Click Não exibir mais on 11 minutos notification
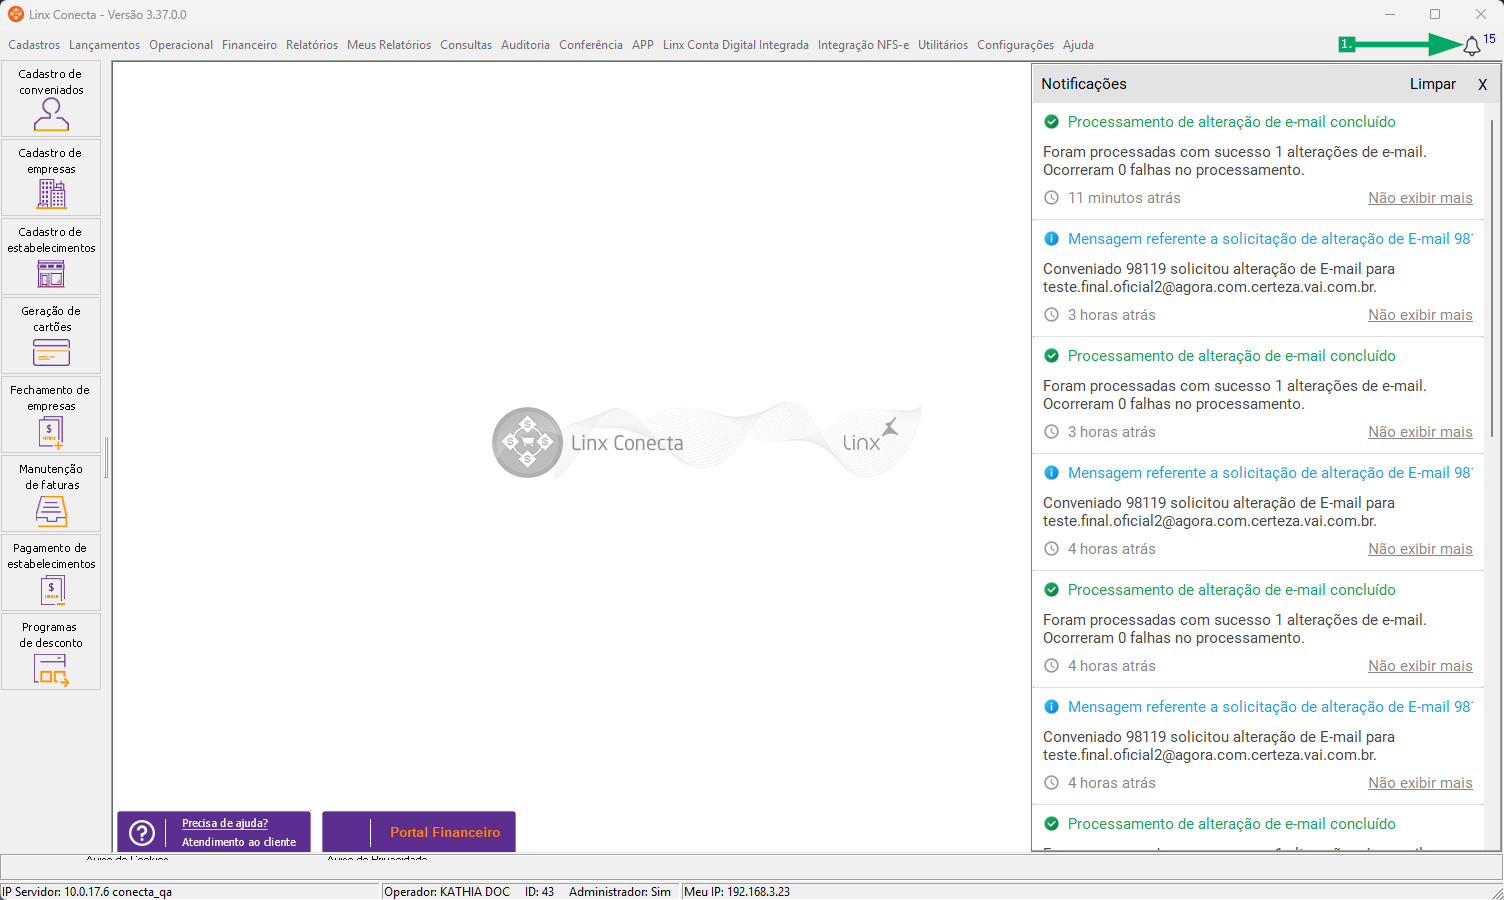This screenshot has width=1504, height=900. pyautogui.click(x=1420, y=198)
